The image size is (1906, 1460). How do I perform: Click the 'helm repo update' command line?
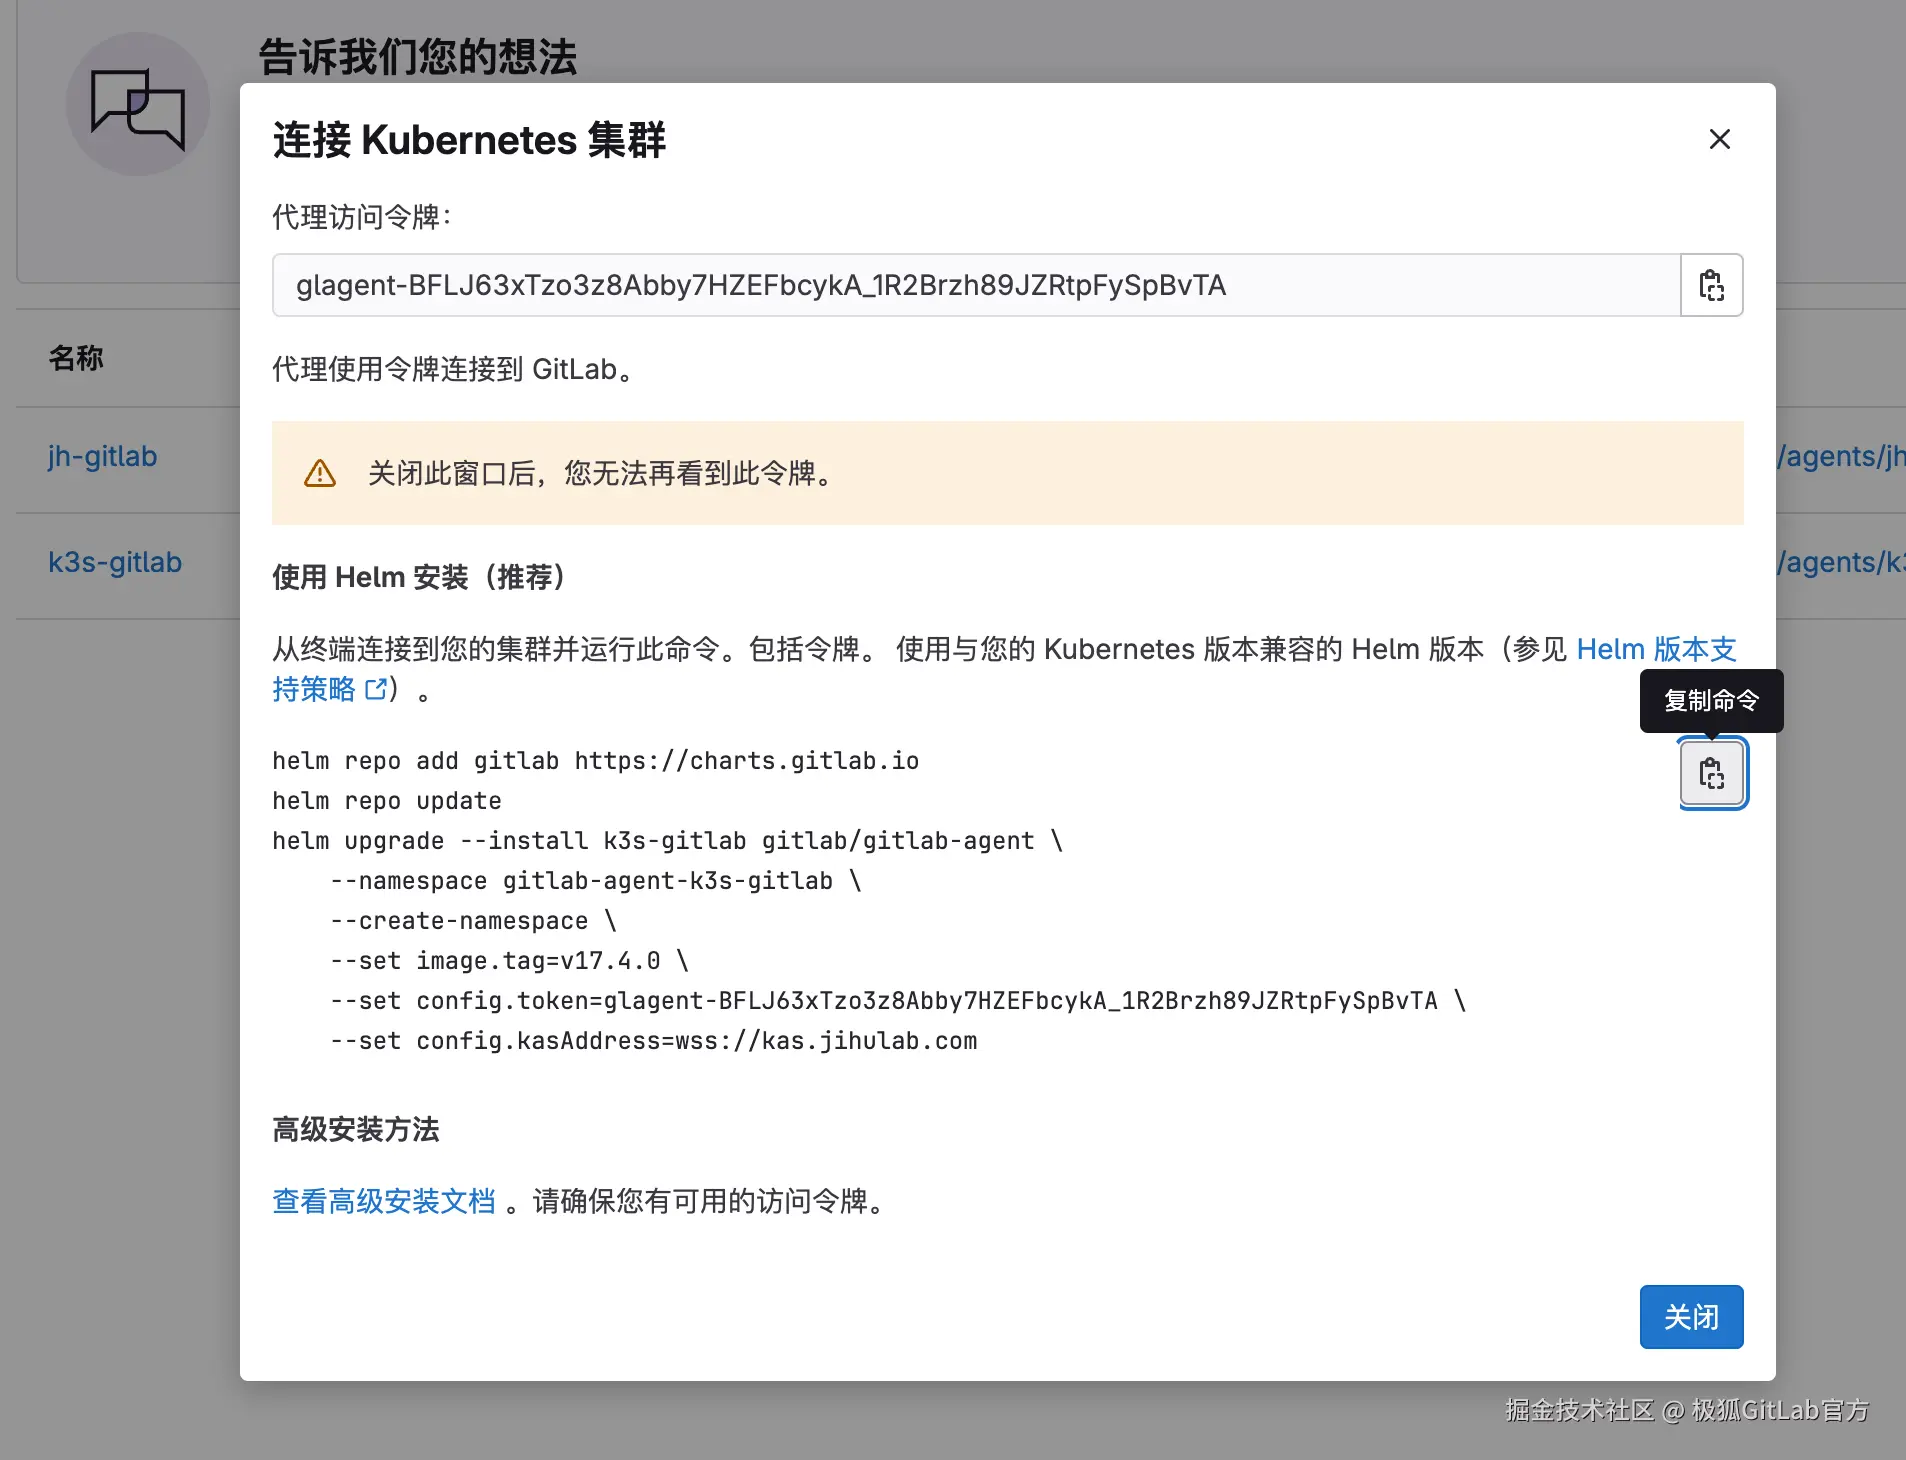click(x=387, y=801)
